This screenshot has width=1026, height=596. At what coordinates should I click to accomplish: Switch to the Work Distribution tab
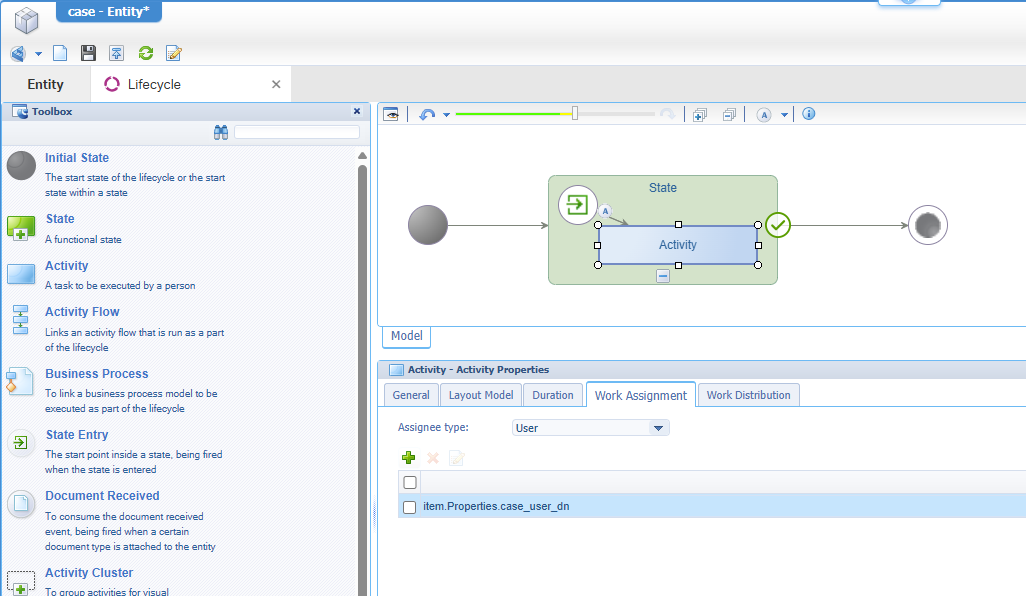[748, 395]
